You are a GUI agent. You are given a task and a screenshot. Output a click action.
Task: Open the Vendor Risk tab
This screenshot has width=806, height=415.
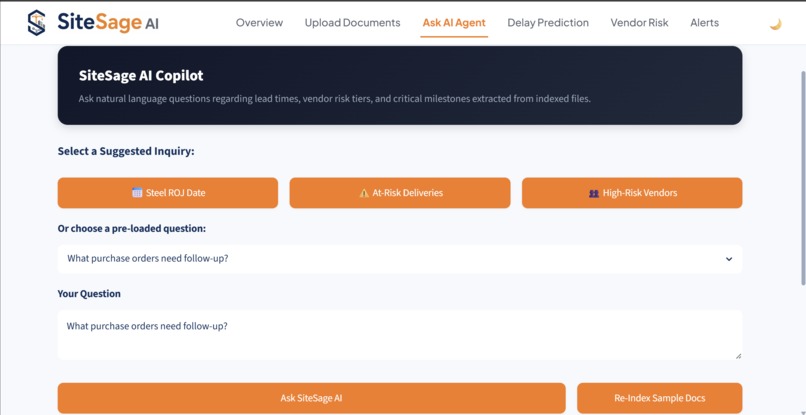tap(639, 23)
